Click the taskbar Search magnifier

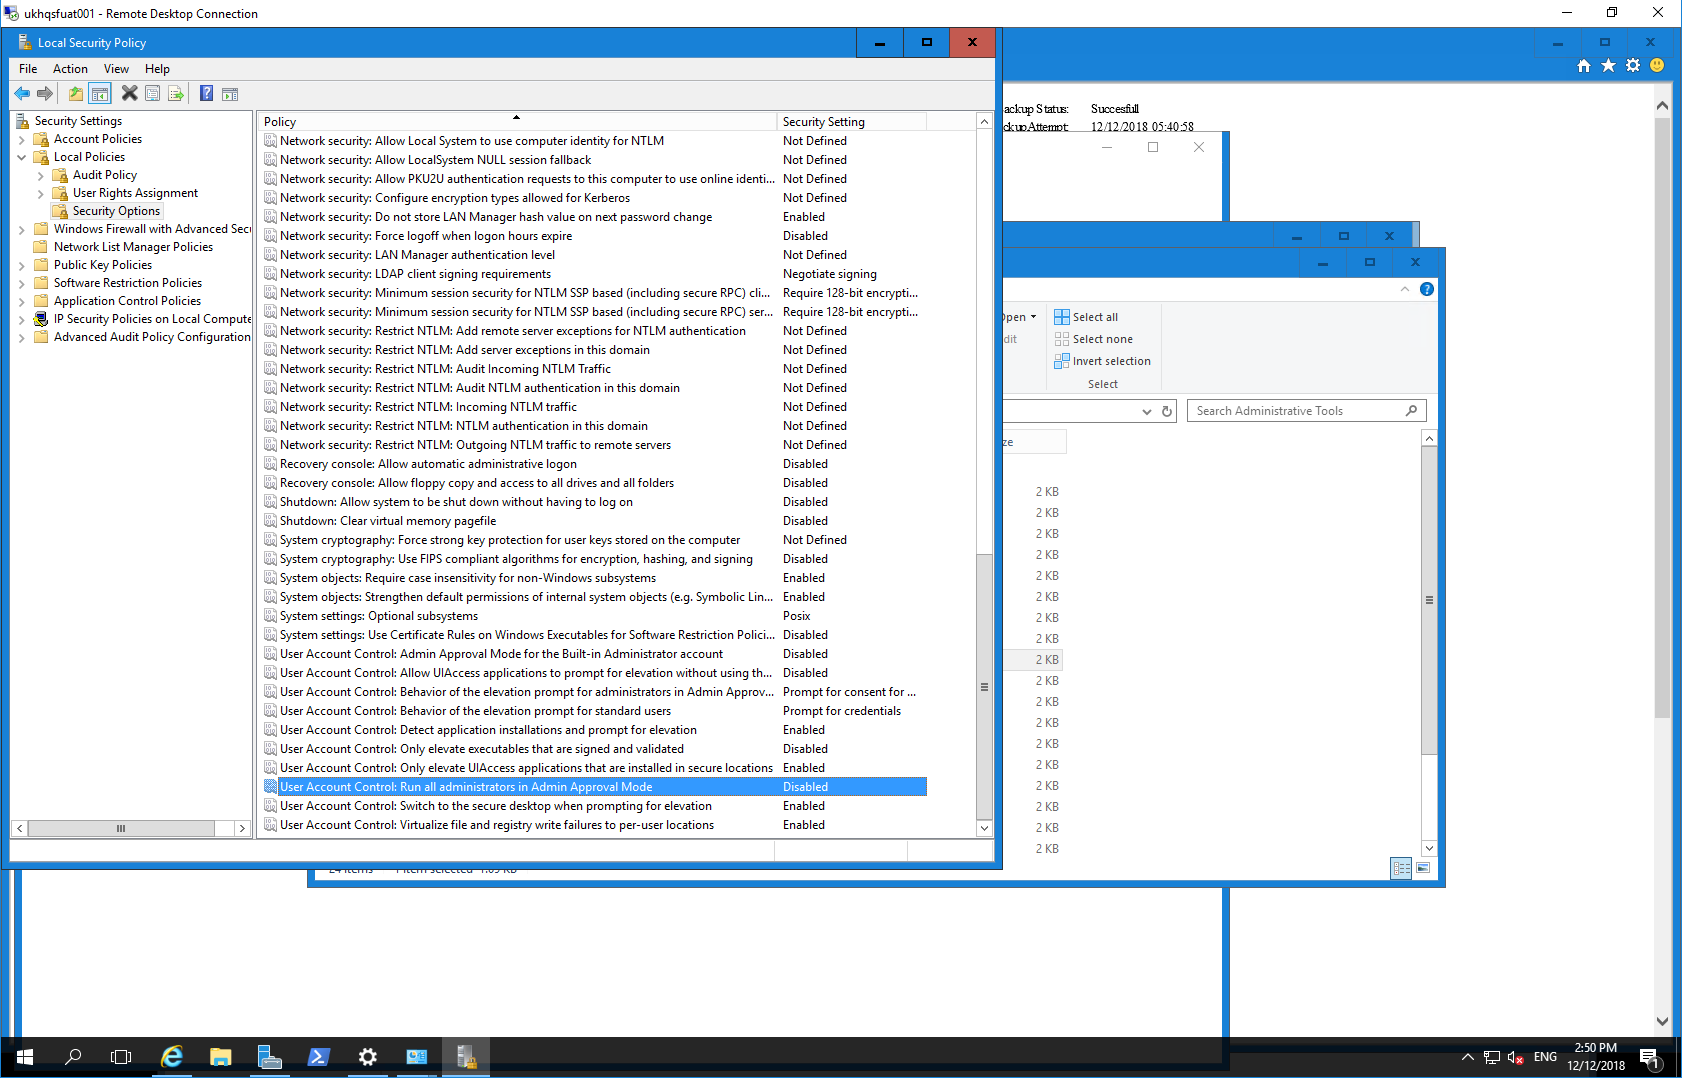[x=73, y=1057]
